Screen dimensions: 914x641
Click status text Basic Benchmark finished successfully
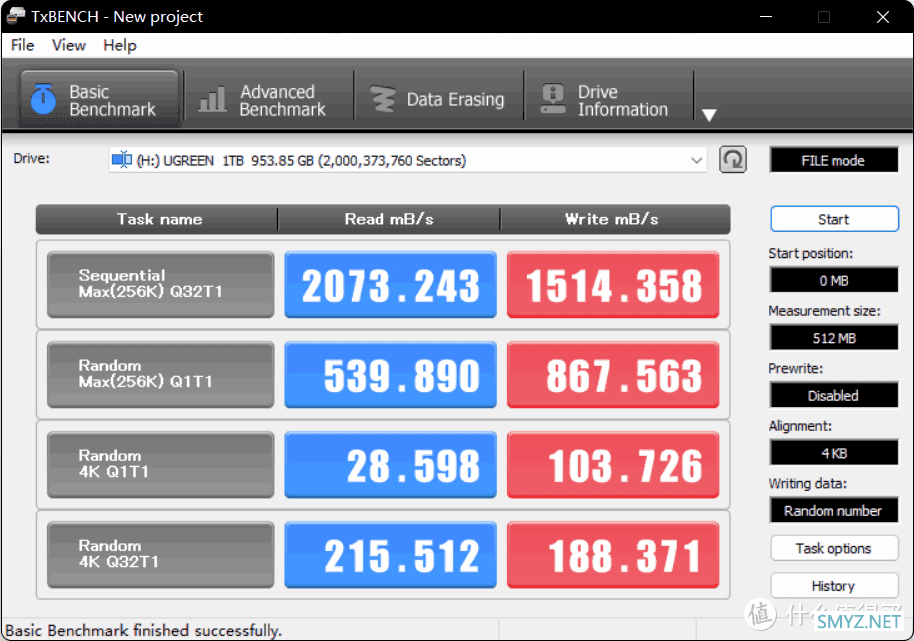tap(143, 630)
